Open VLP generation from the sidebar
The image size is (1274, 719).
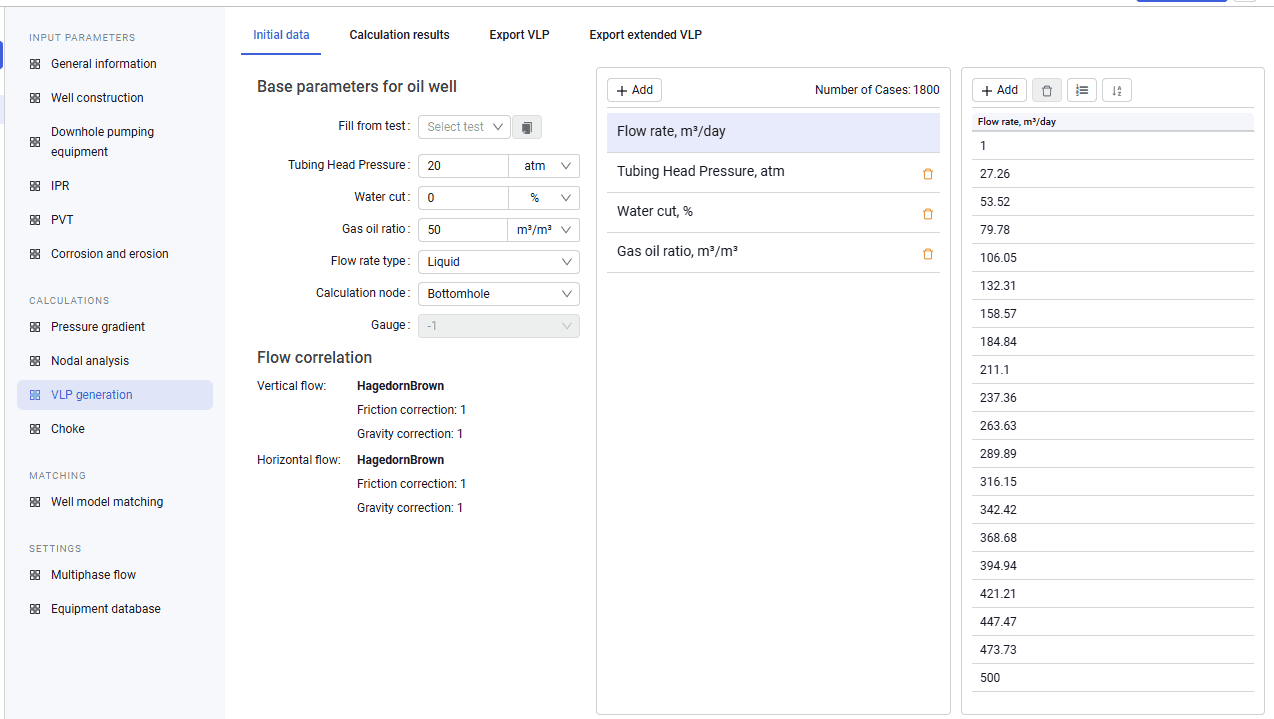(115, 395)
